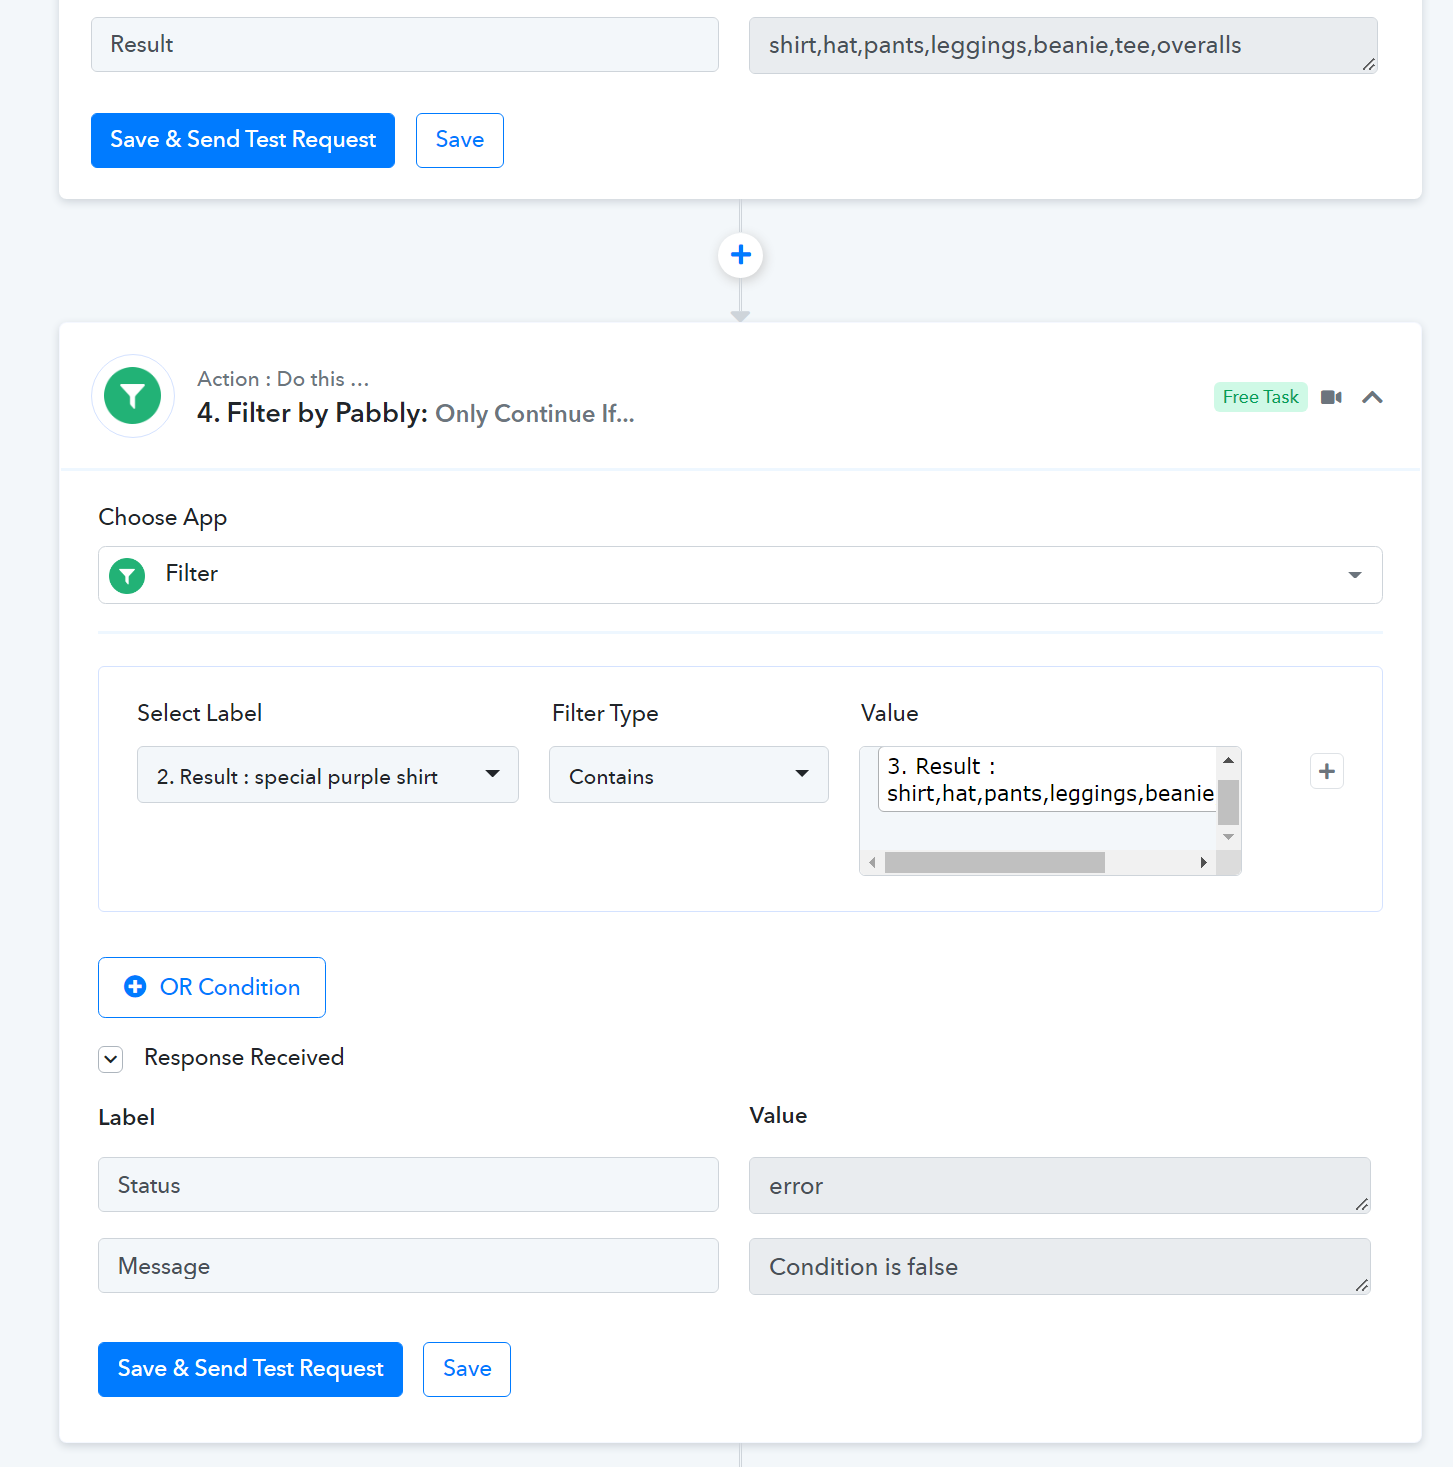Open the Select Label dropdown

(x=328, y=775)
